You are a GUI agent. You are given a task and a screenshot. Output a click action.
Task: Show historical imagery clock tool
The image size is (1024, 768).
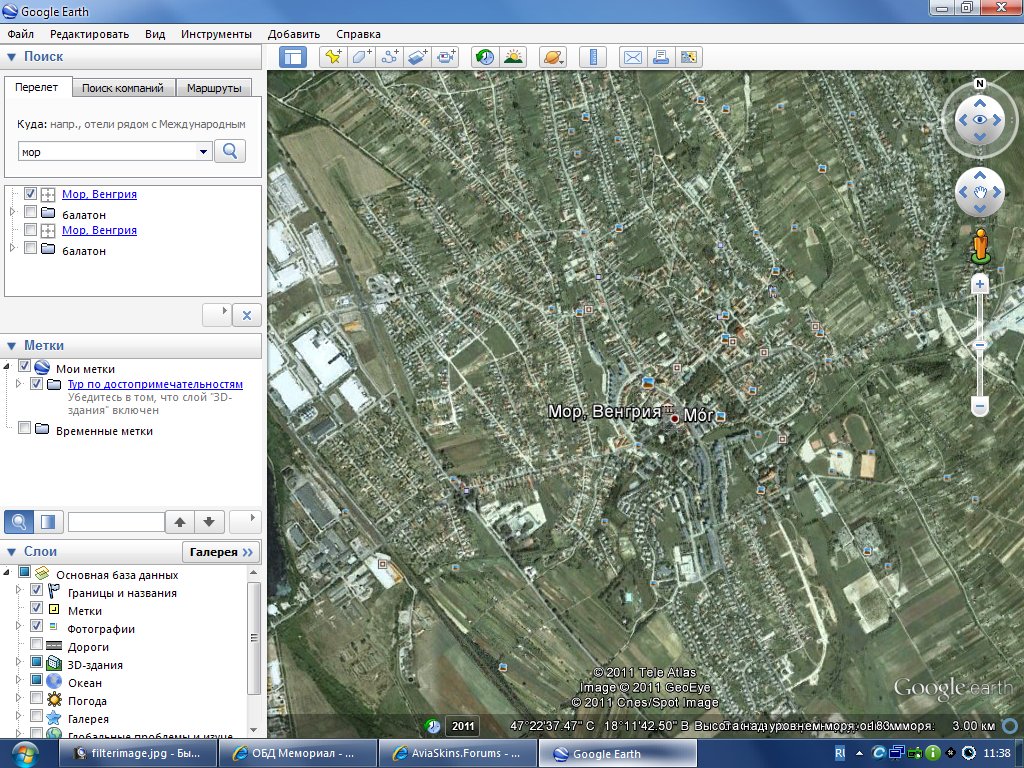(x=485, y=57)
